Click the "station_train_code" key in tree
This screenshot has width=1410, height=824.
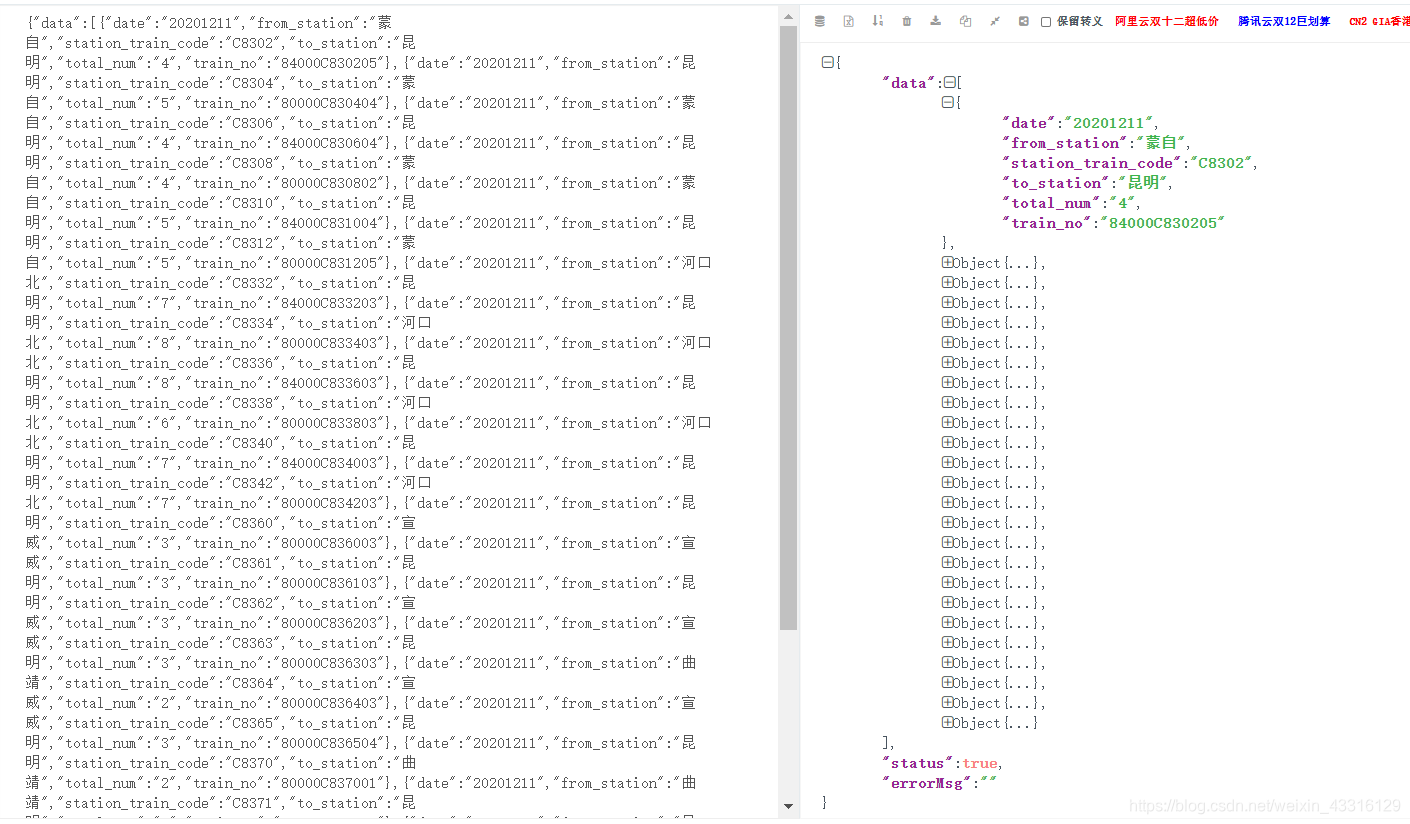(x=1093, y=163)
